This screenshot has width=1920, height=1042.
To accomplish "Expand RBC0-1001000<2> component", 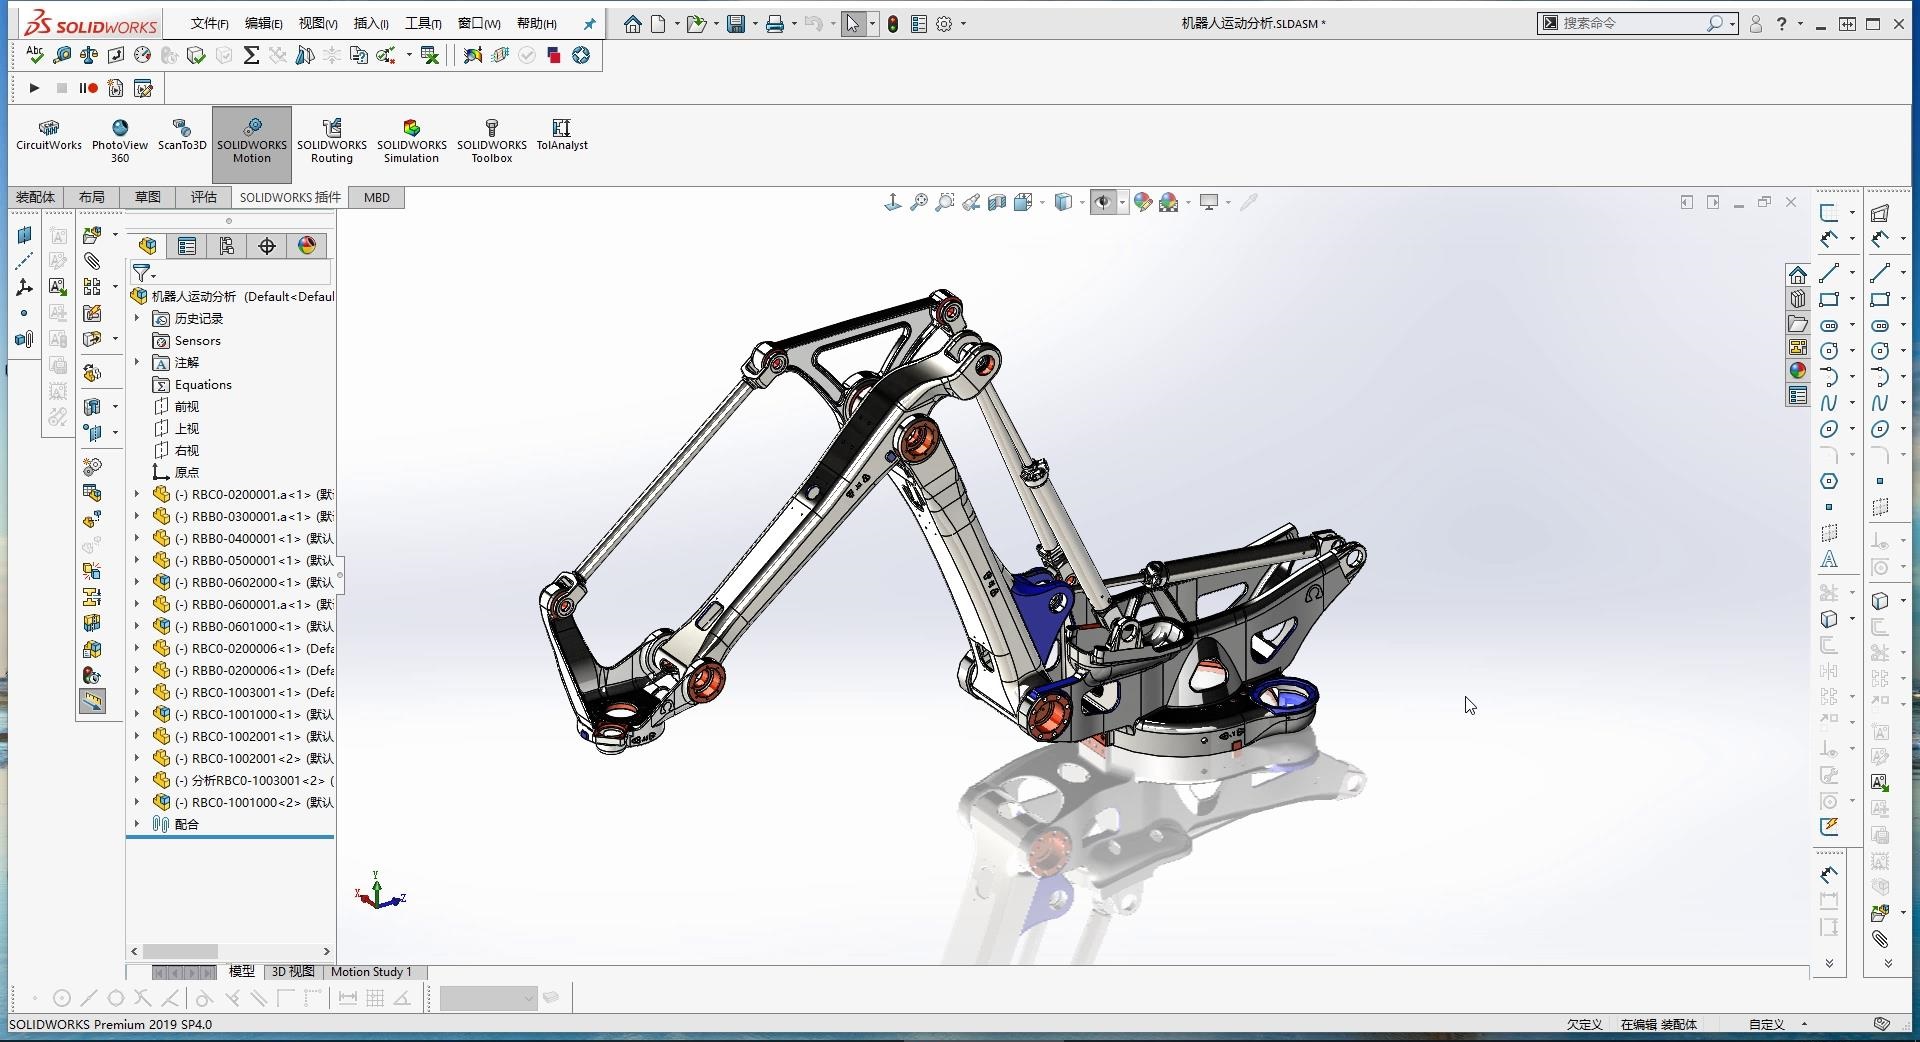I will pyautogui.click(x=137, y=802).
